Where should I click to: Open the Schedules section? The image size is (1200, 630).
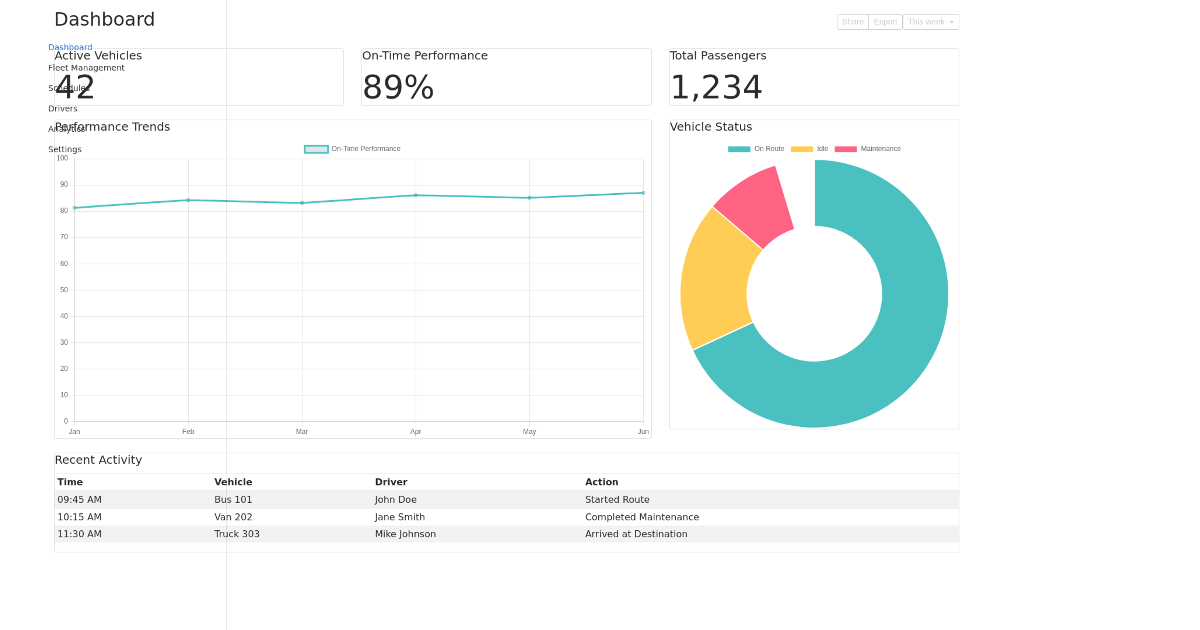pyautogui.click(x=69, y=88)
